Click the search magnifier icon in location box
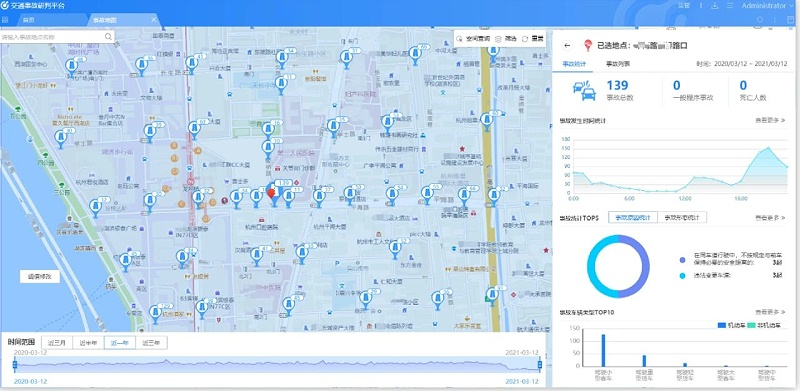 (x=108, y=37)
